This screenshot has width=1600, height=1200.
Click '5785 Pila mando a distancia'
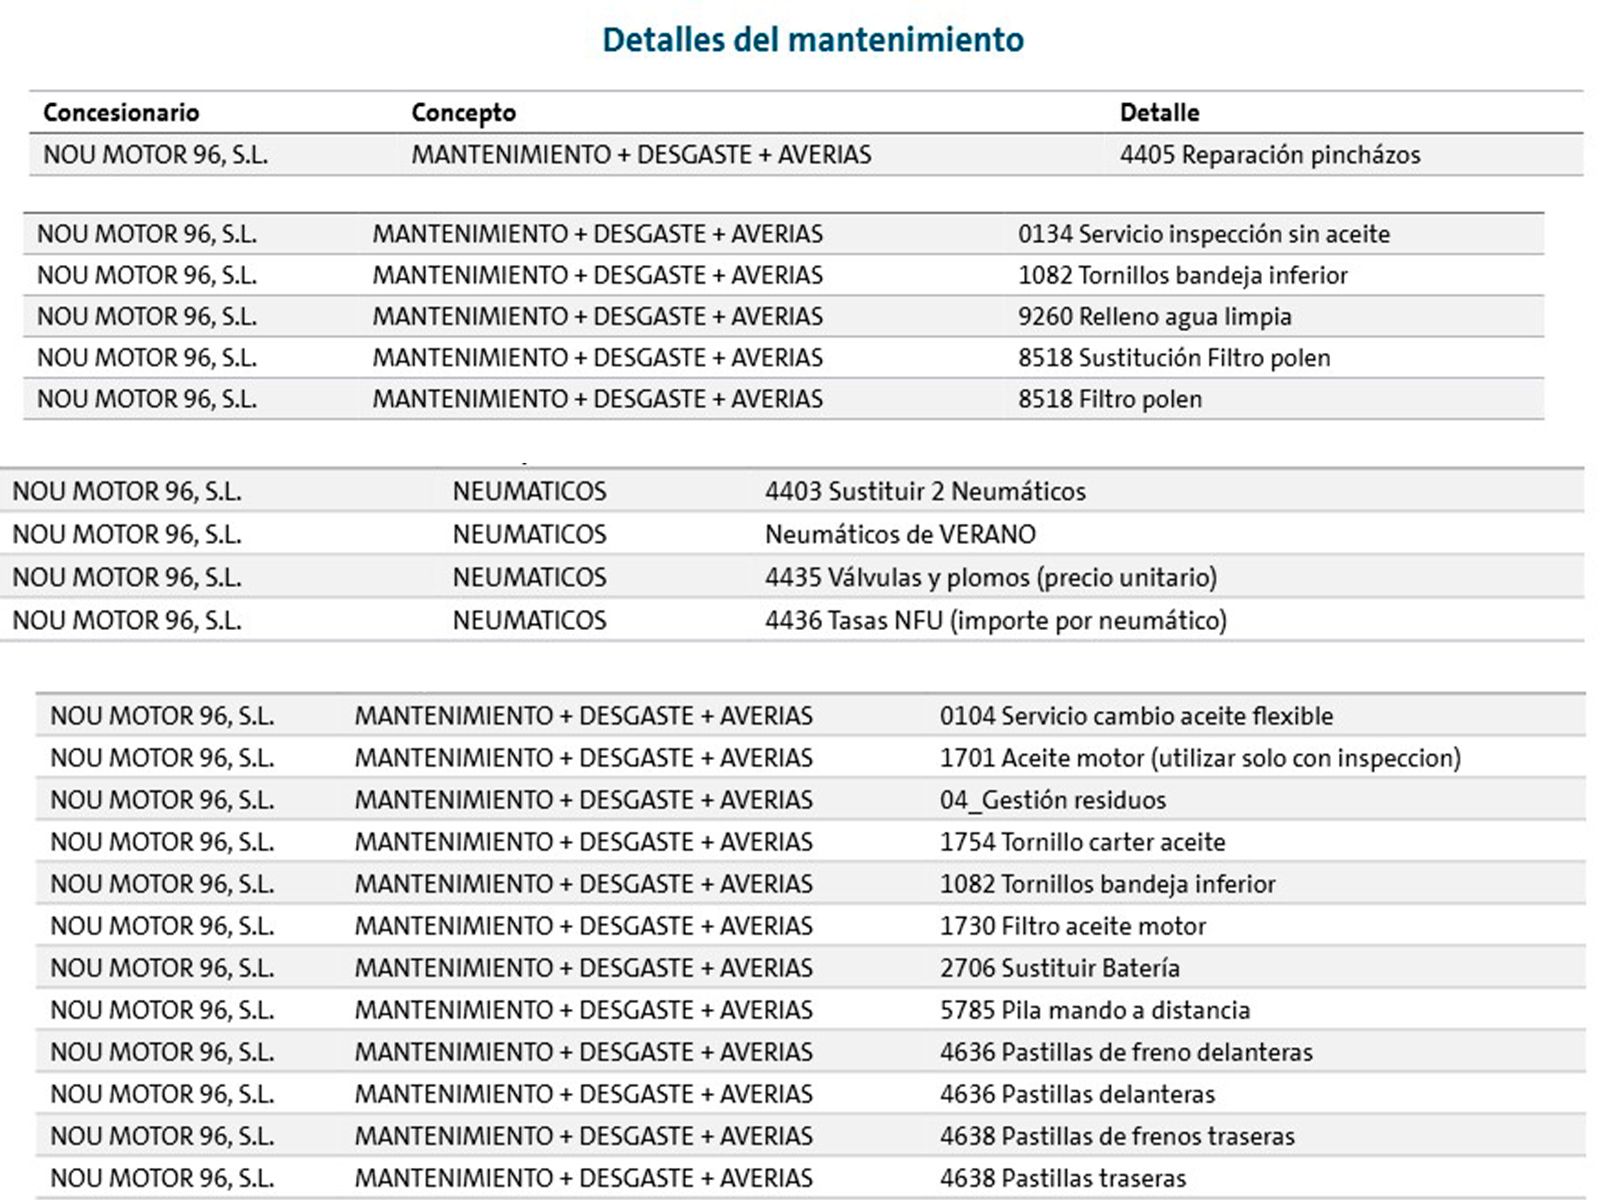(x=1095, y=1010)
